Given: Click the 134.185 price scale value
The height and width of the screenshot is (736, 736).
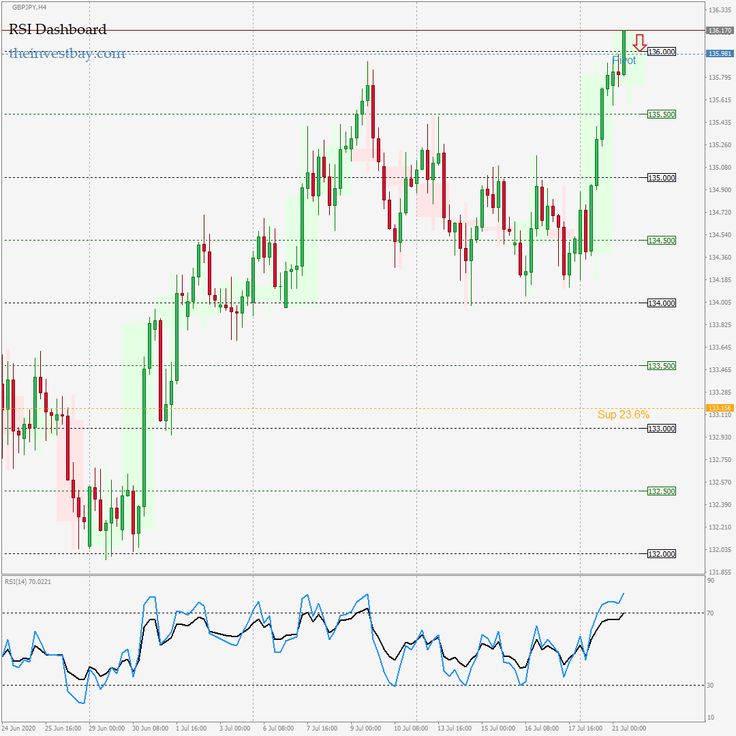Looking at the screenshot, I should coord(720,280).
